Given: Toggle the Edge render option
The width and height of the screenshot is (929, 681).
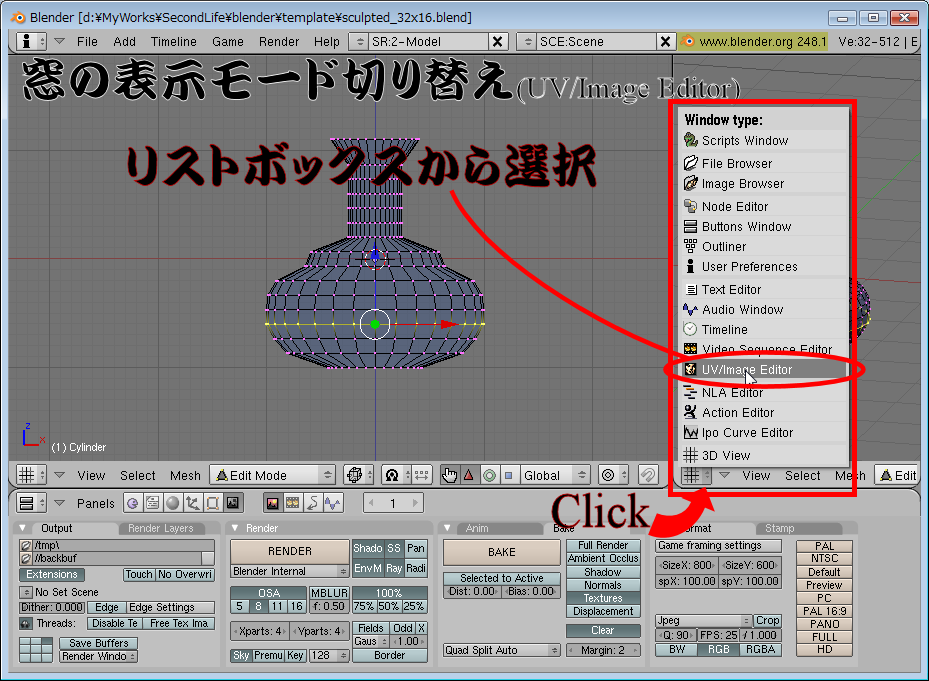Looking at the screenshot, I should (107, 608).
